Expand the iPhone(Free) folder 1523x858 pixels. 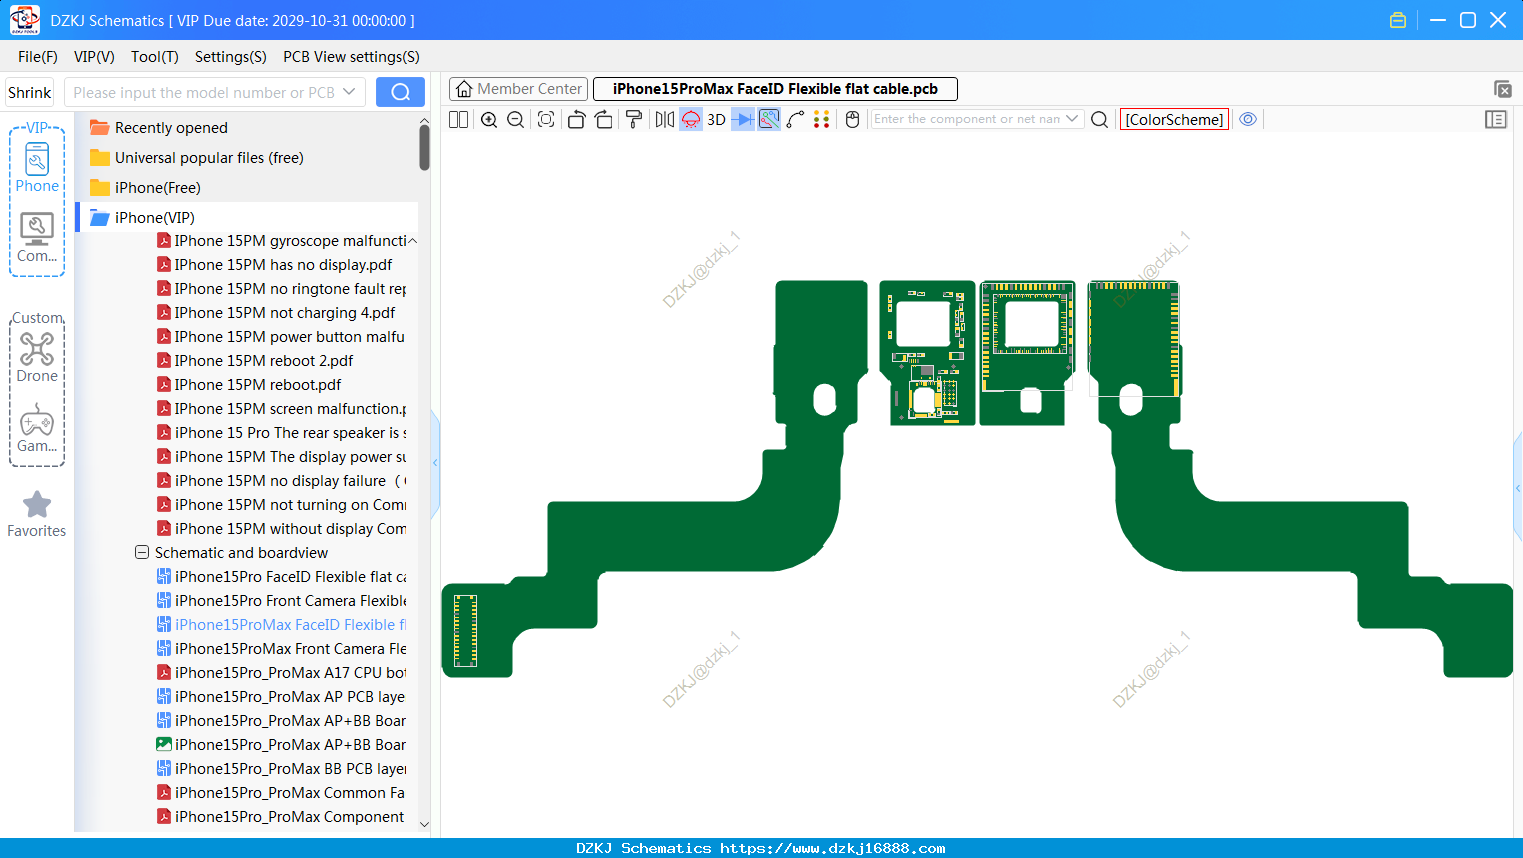[157, 187]
